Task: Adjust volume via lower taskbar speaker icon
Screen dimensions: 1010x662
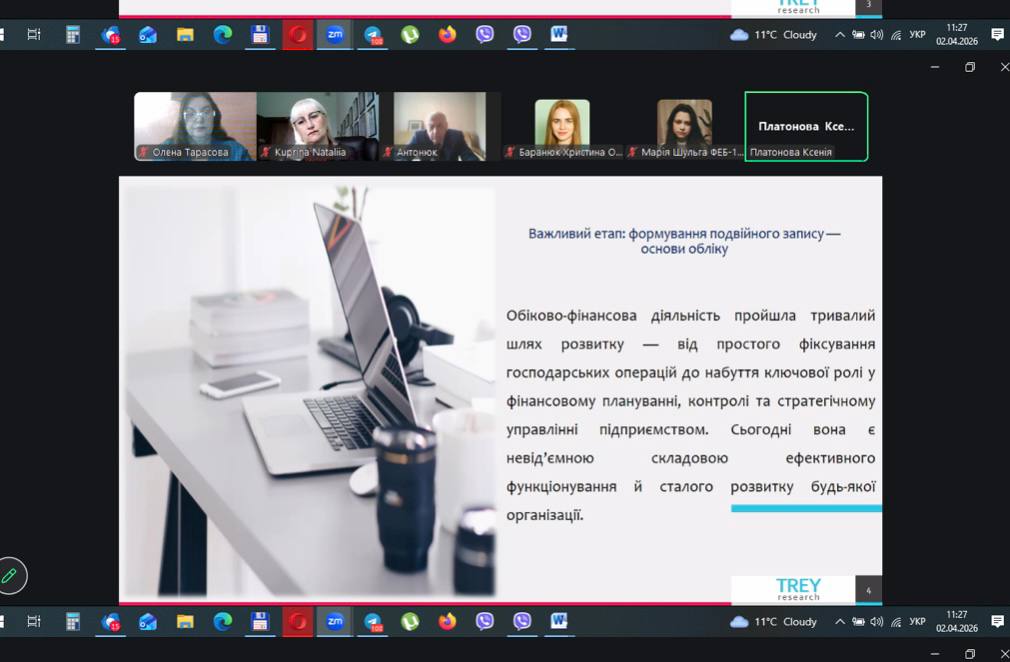Action: pyautogui.click(x=877, y=621)
